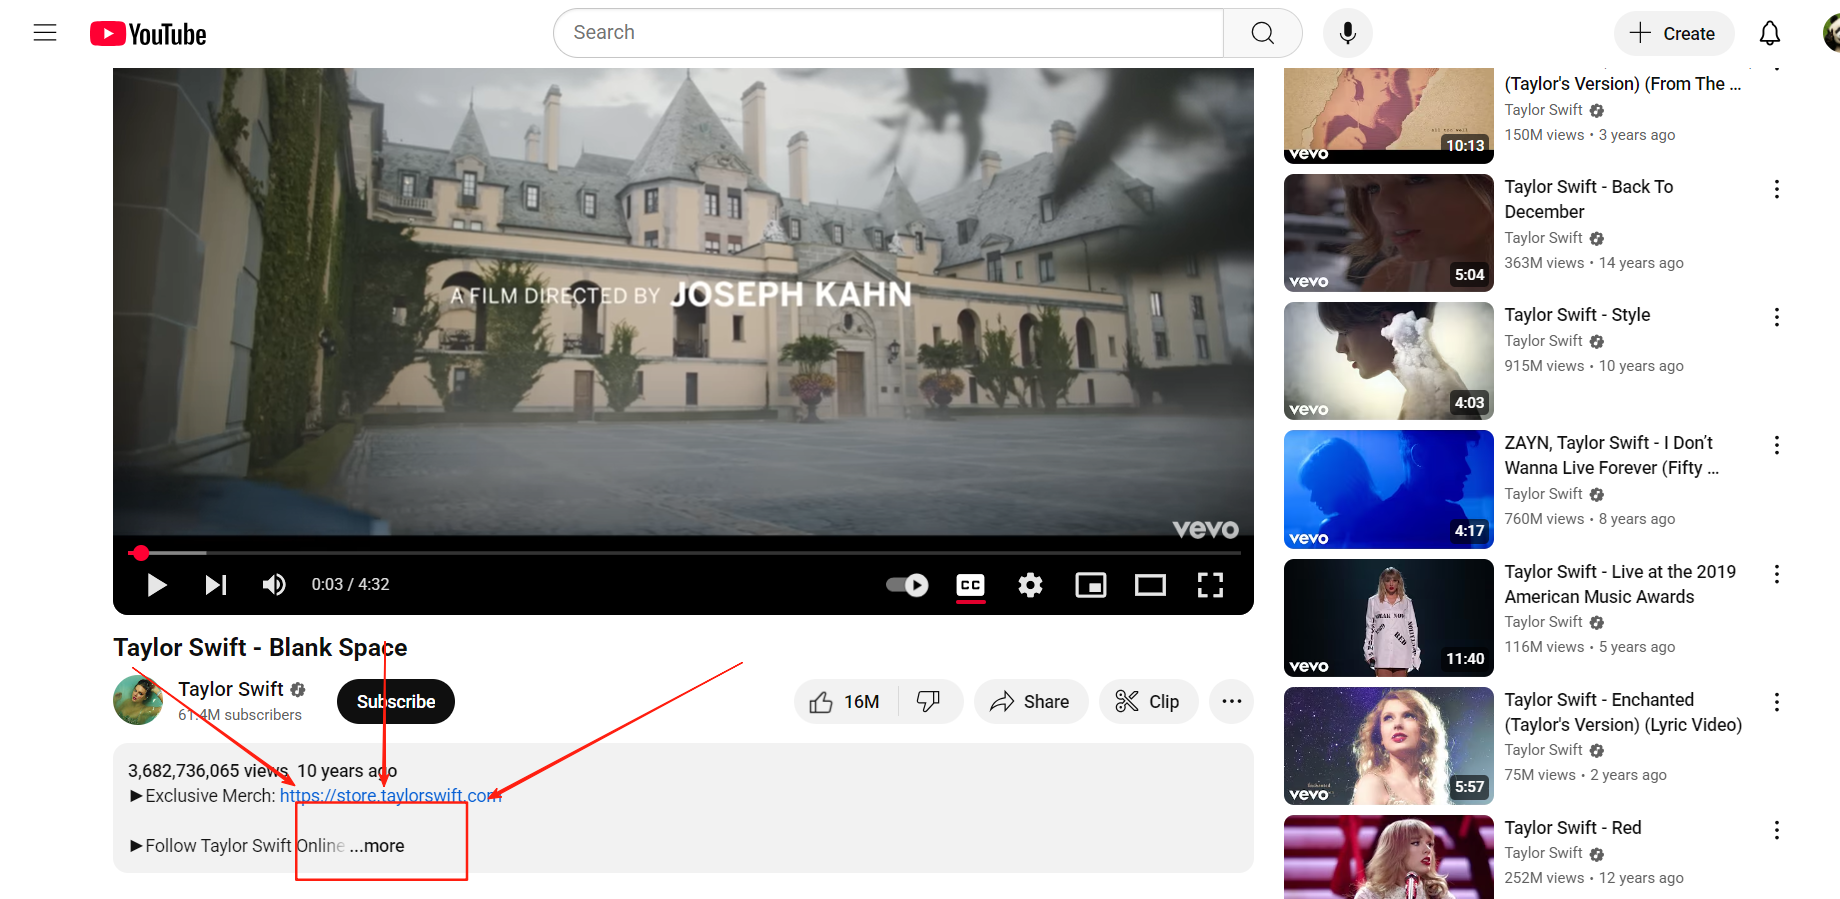Create a clip with the Clip button

1148,702
